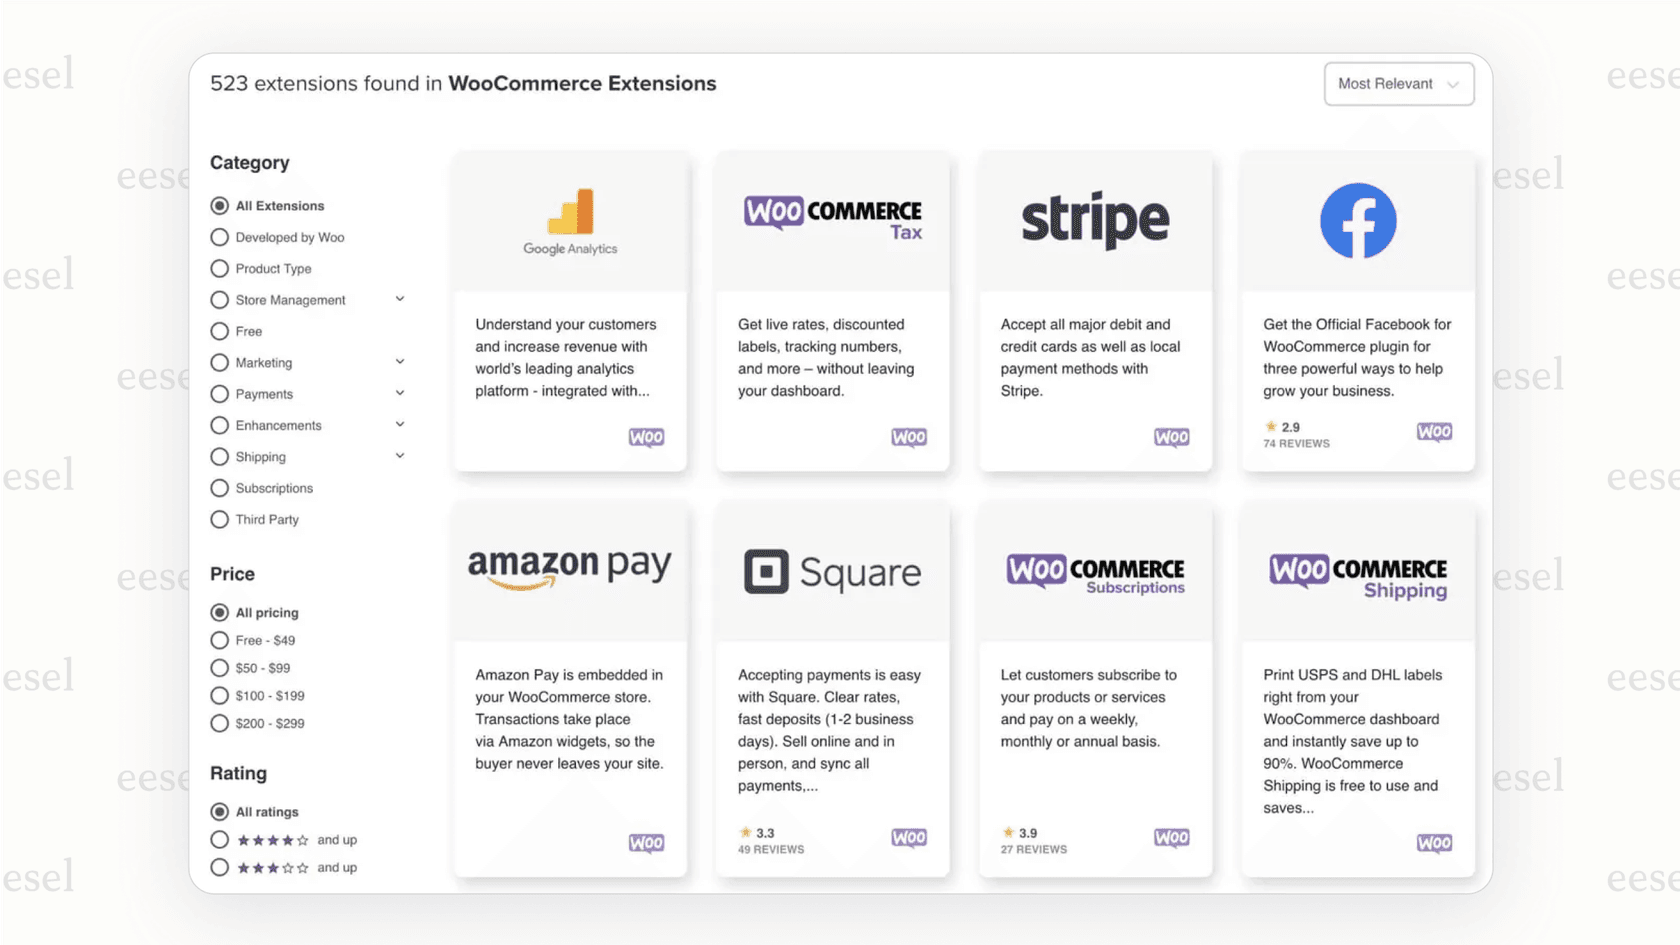Click the Woo badge on the Stripe card
Screen dimensions: 1680x945
tap(1171, 437)
